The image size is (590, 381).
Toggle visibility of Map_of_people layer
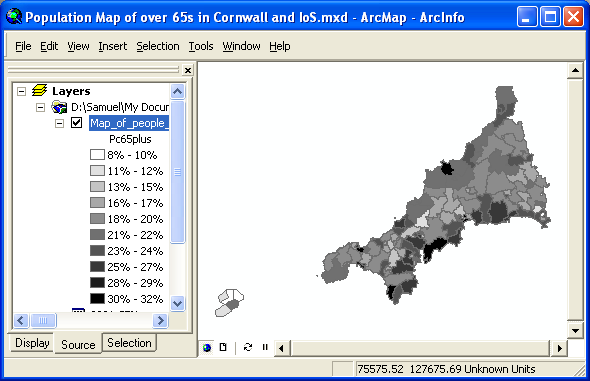(76, 123)
